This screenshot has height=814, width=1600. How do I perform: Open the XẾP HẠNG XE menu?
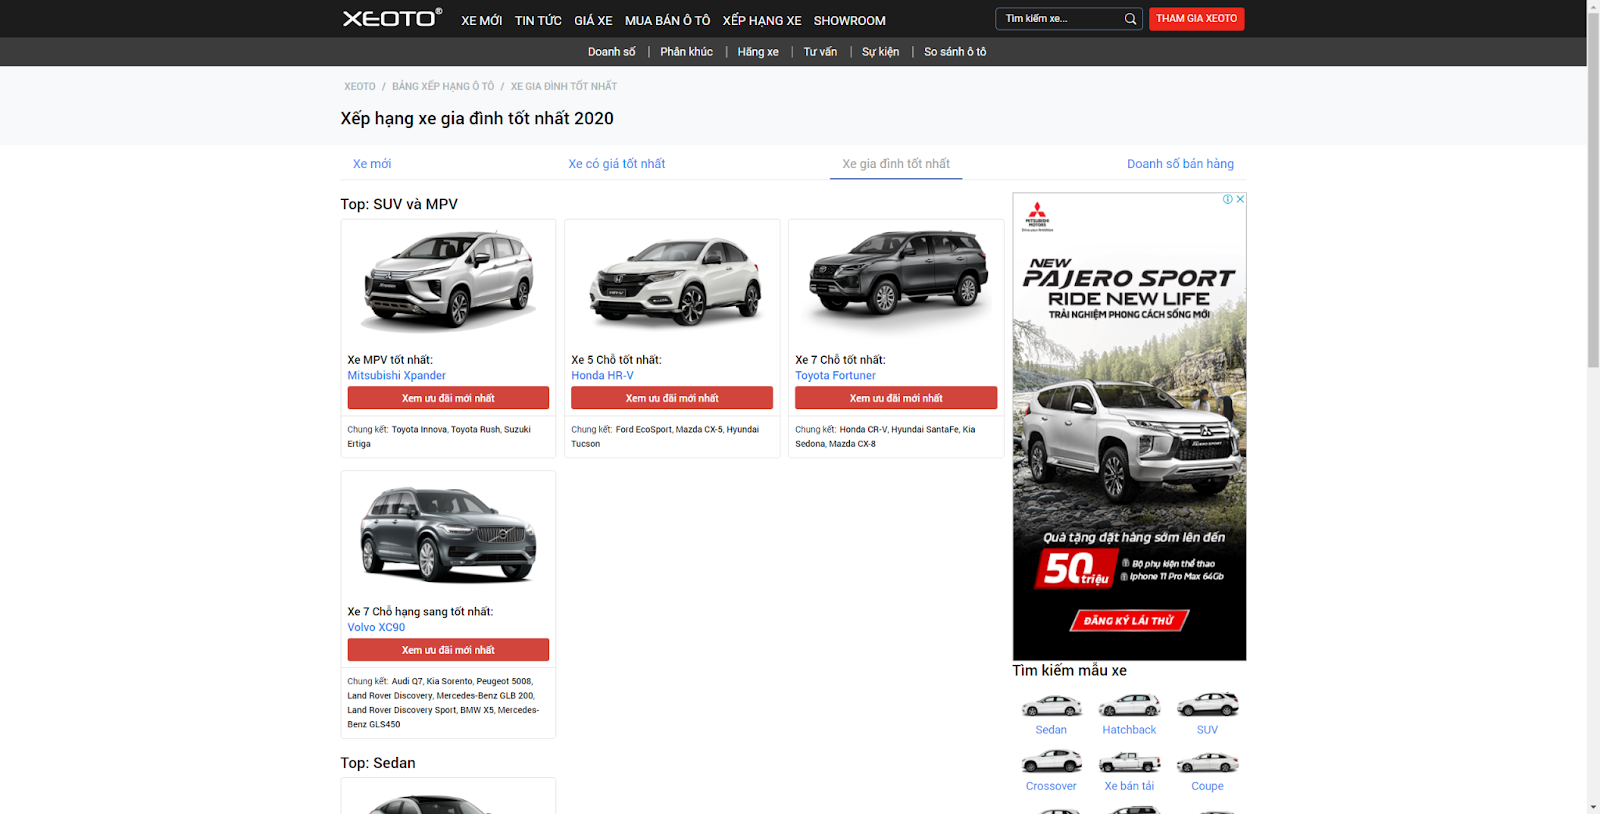[x=762, y=20]
